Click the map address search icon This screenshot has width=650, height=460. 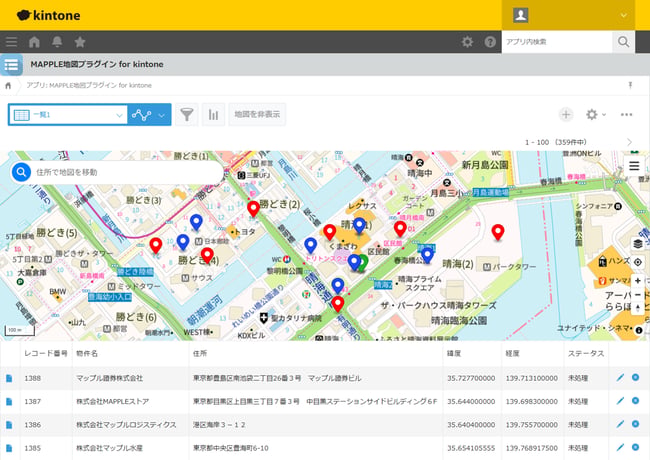pos(21,172)
